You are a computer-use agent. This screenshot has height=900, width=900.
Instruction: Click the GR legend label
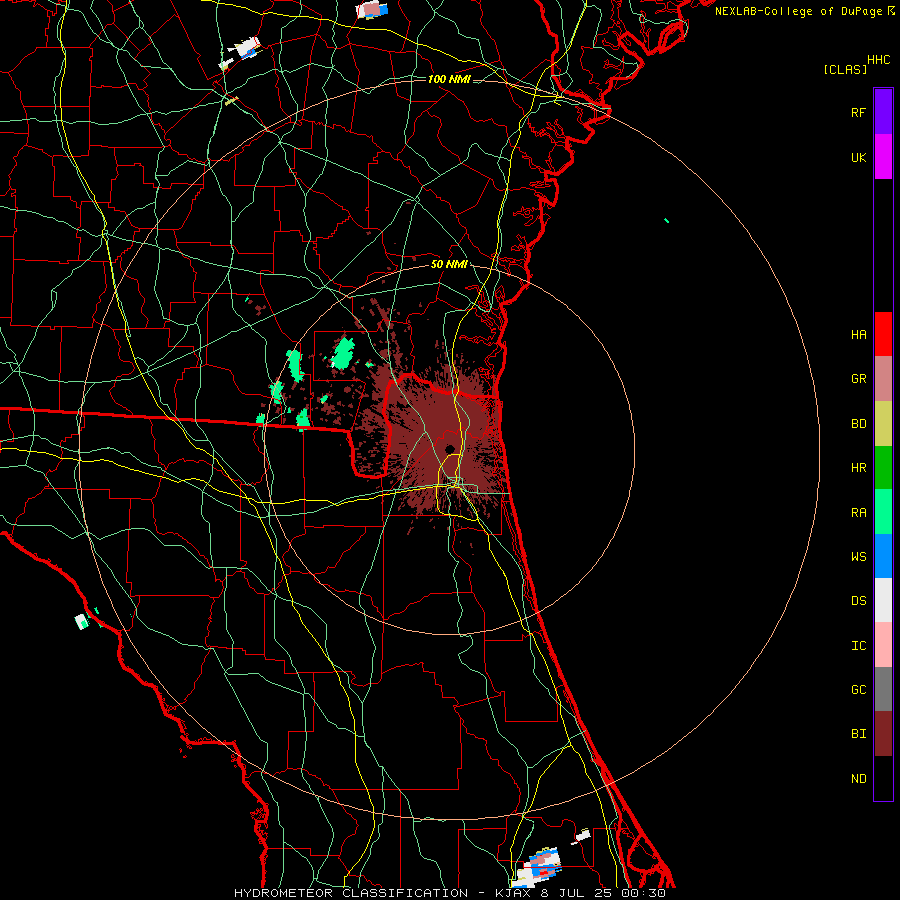(x=859, y=379)
